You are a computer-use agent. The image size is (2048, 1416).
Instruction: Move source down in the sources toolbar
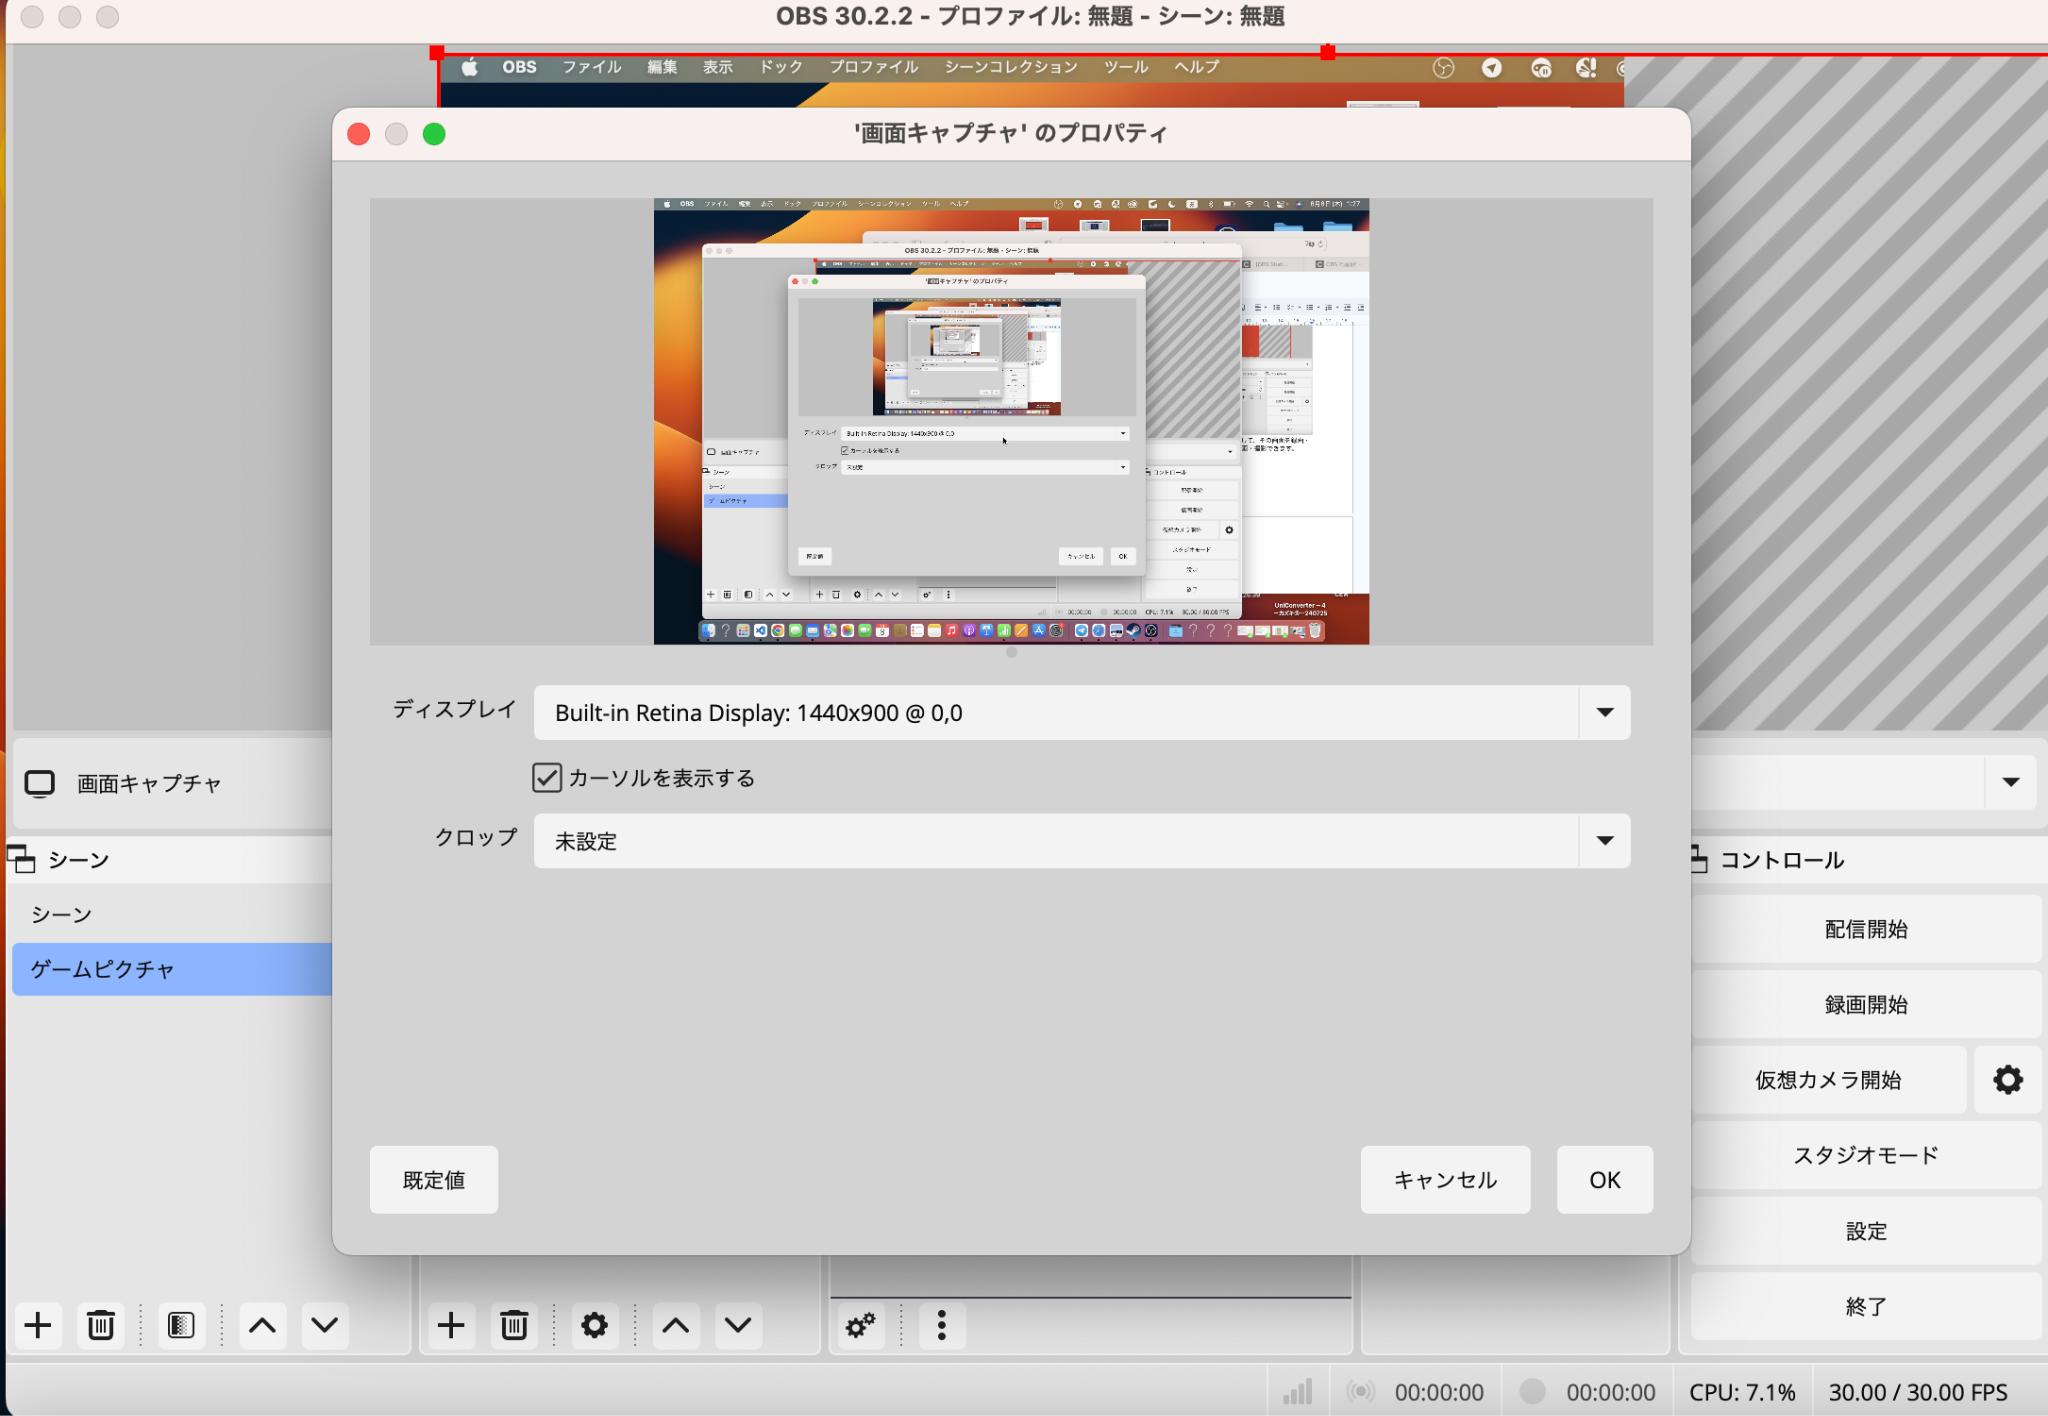[738, 1326]
